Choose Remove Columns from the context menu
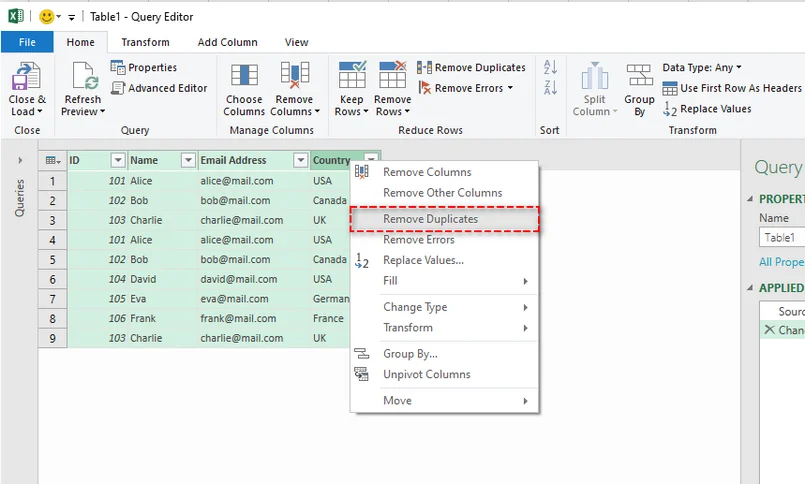The height and width of the screenshot is (484, 805). point(444,172)
